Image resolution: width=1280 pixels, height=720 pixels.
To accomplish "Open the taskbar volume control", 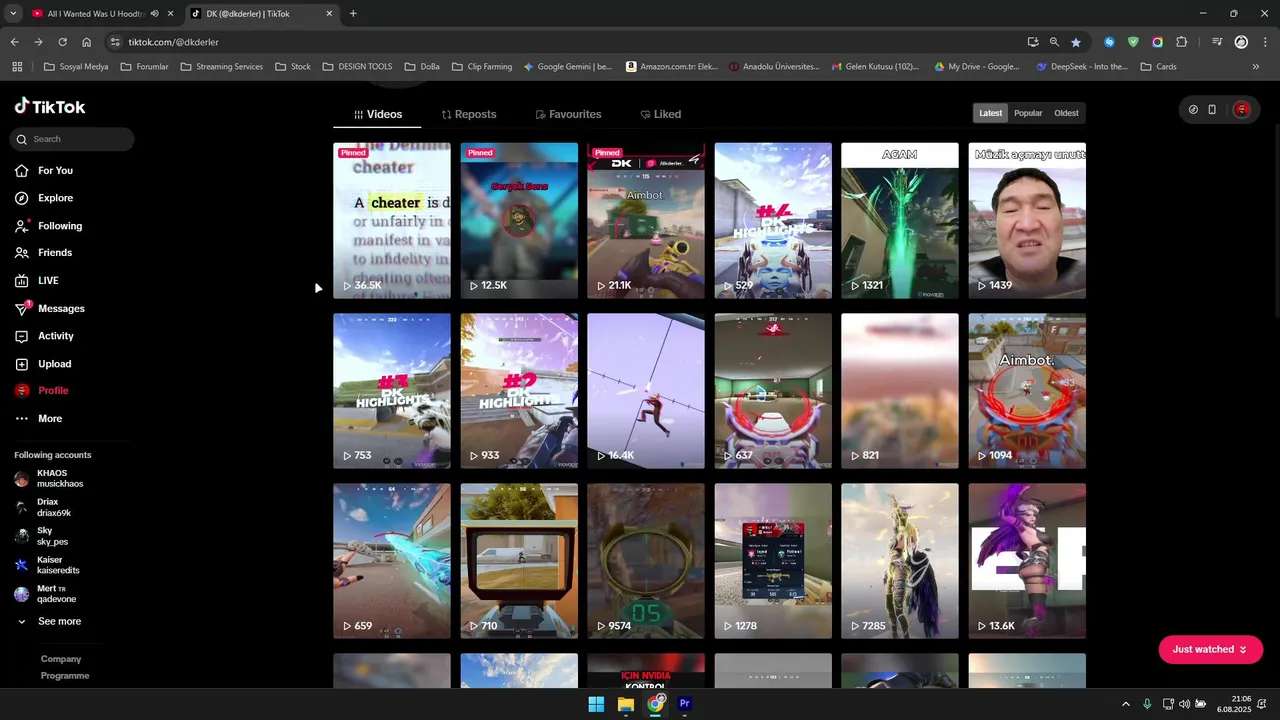I will pyautogui.click(x=1184, y=704).
